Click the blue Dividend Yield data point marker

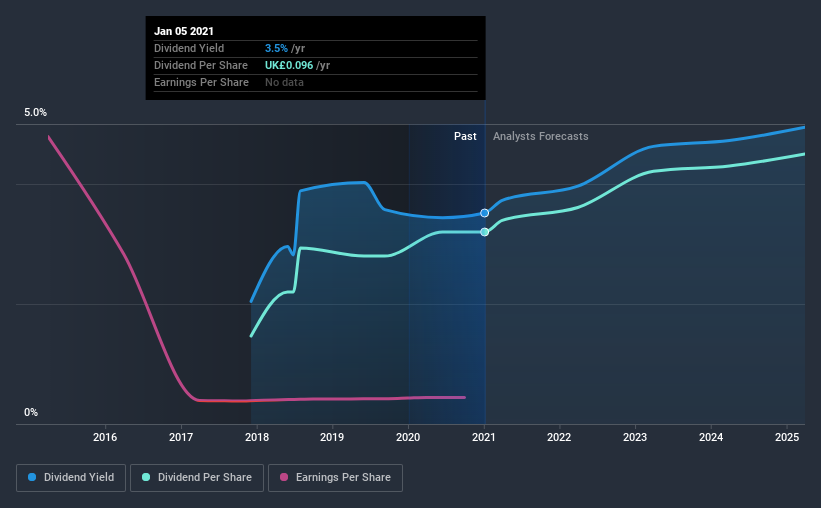click(x=484, y=213)
